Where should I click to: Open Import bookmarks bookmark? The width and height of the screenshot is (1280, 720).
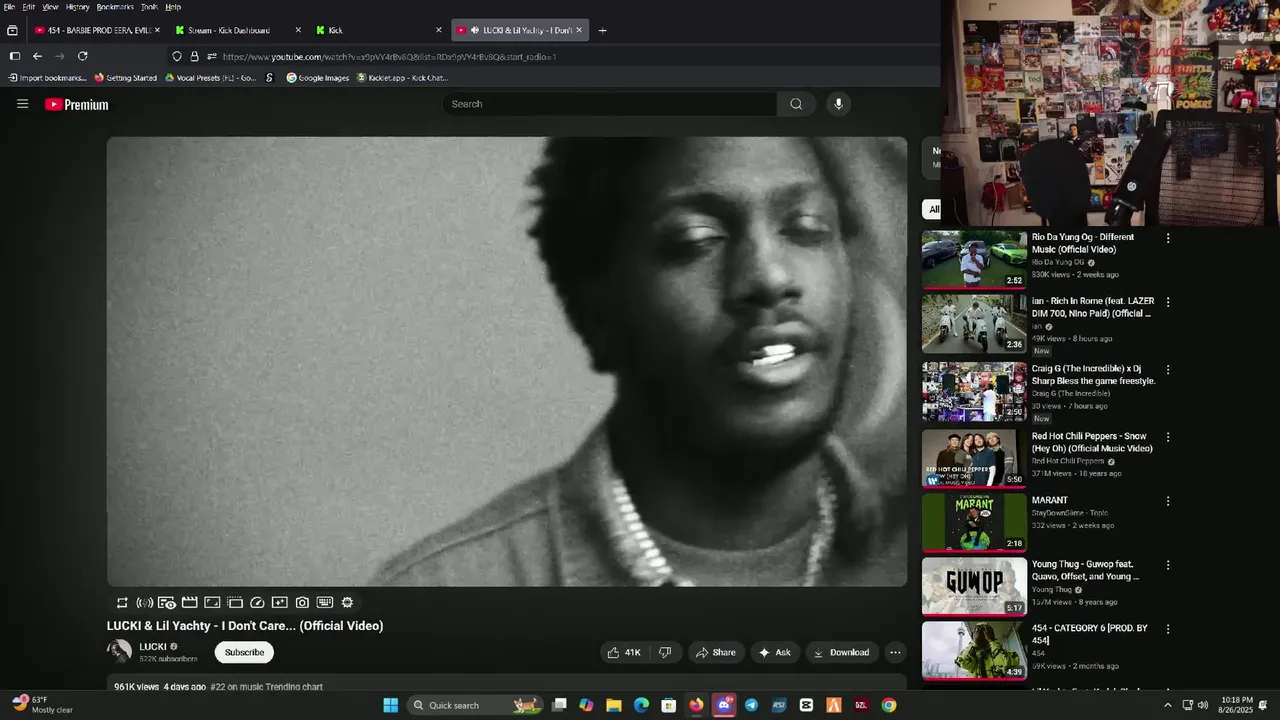tap(47, 78)
